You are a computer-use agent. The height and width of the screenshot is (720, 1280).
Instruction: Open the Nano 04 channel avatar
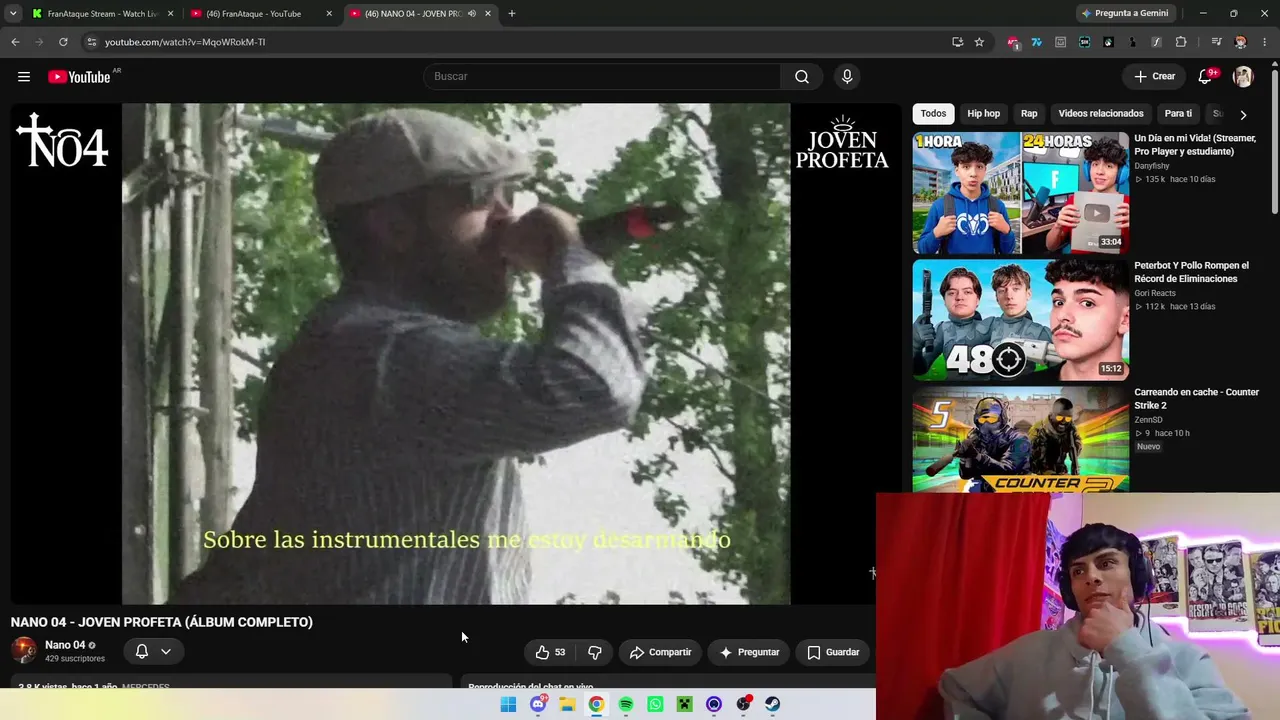tap(24, 651)
